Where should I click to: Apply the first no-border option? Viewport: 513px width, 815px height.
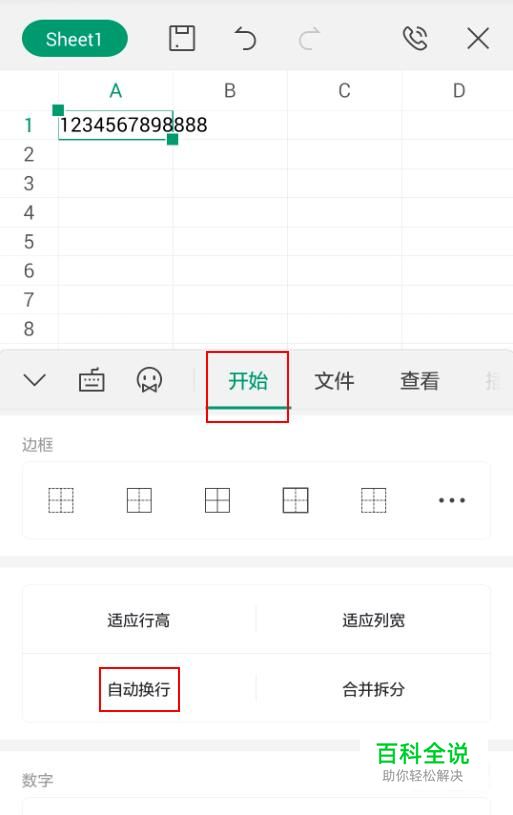click(61, 501)
